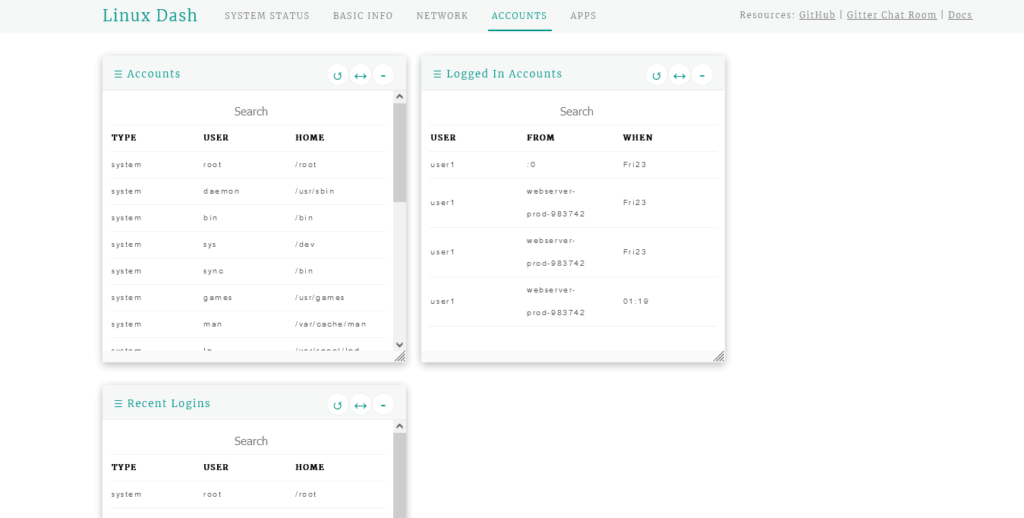Open the System Status tab
1024x518 pixels.
pos(267,16)
